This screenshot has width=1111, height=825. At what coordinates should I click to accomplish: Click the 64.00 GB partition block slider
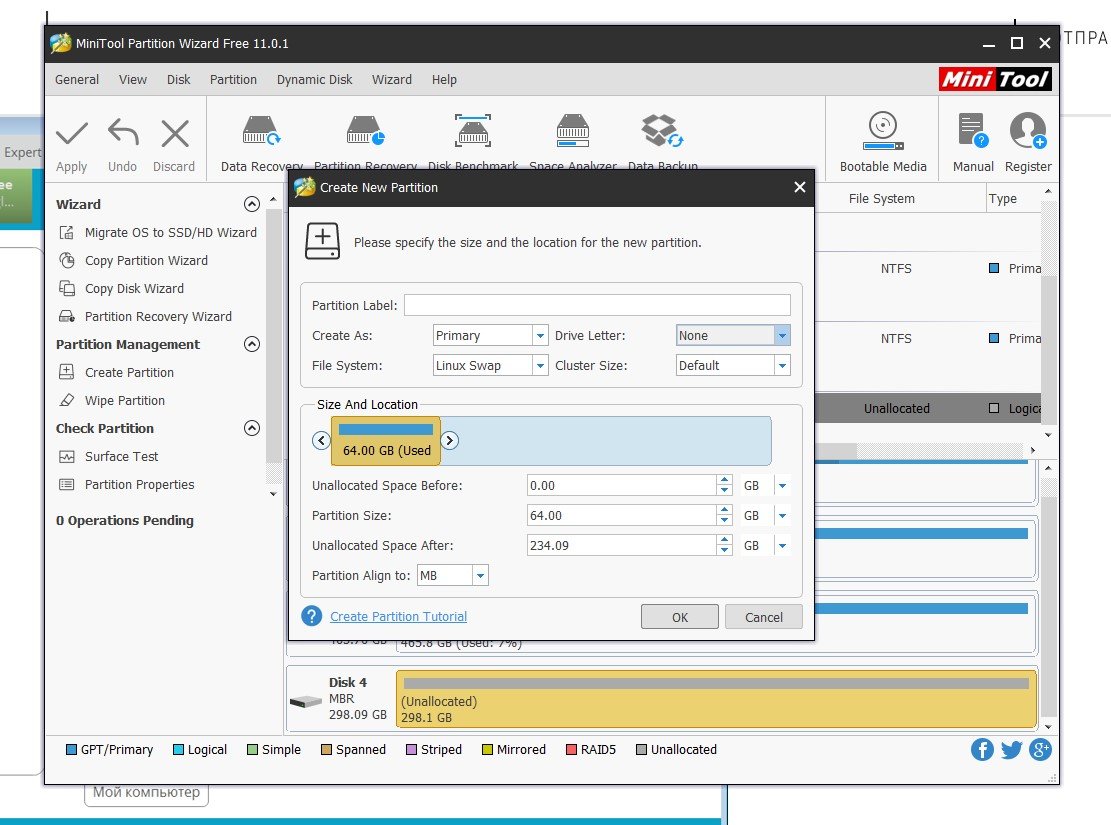(386, 441)
